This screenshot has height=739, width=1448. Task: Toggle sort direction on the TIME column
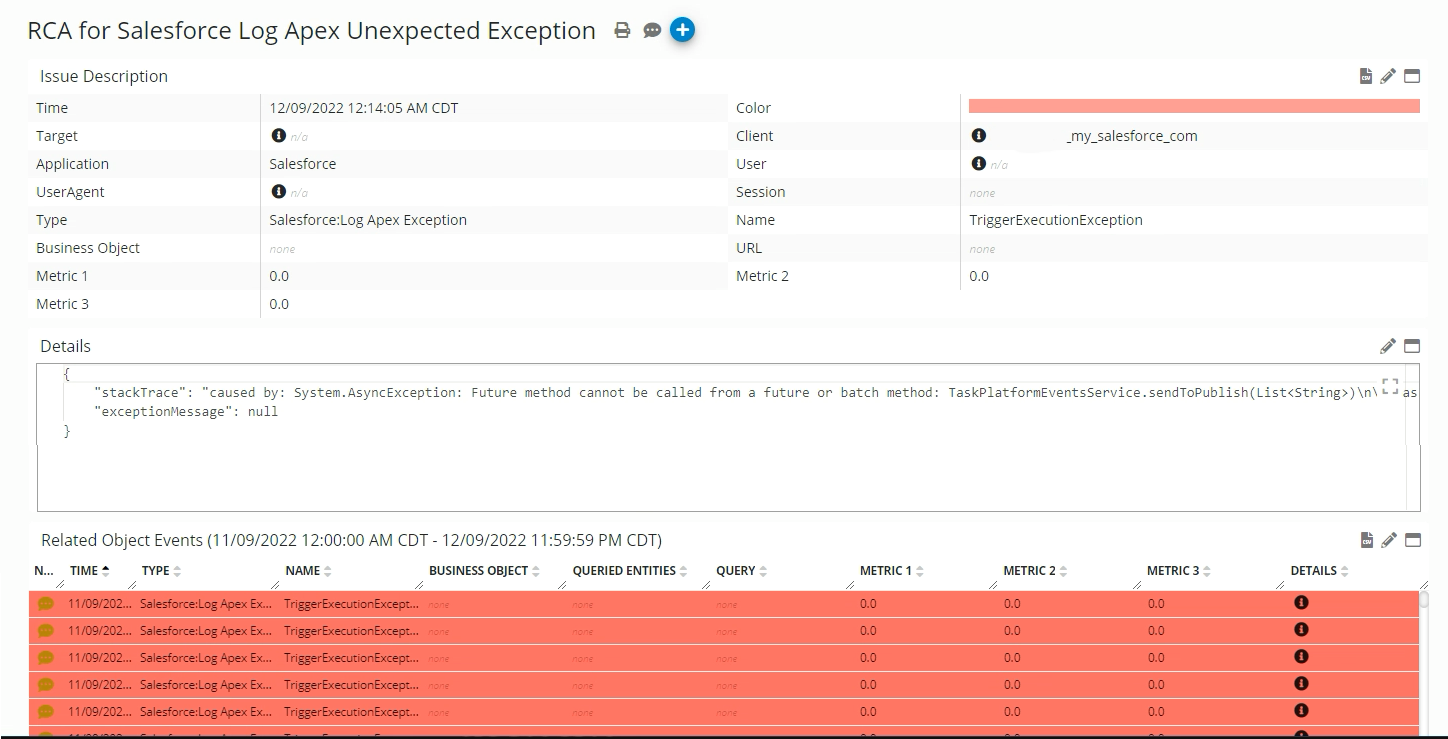coord(105,570)
